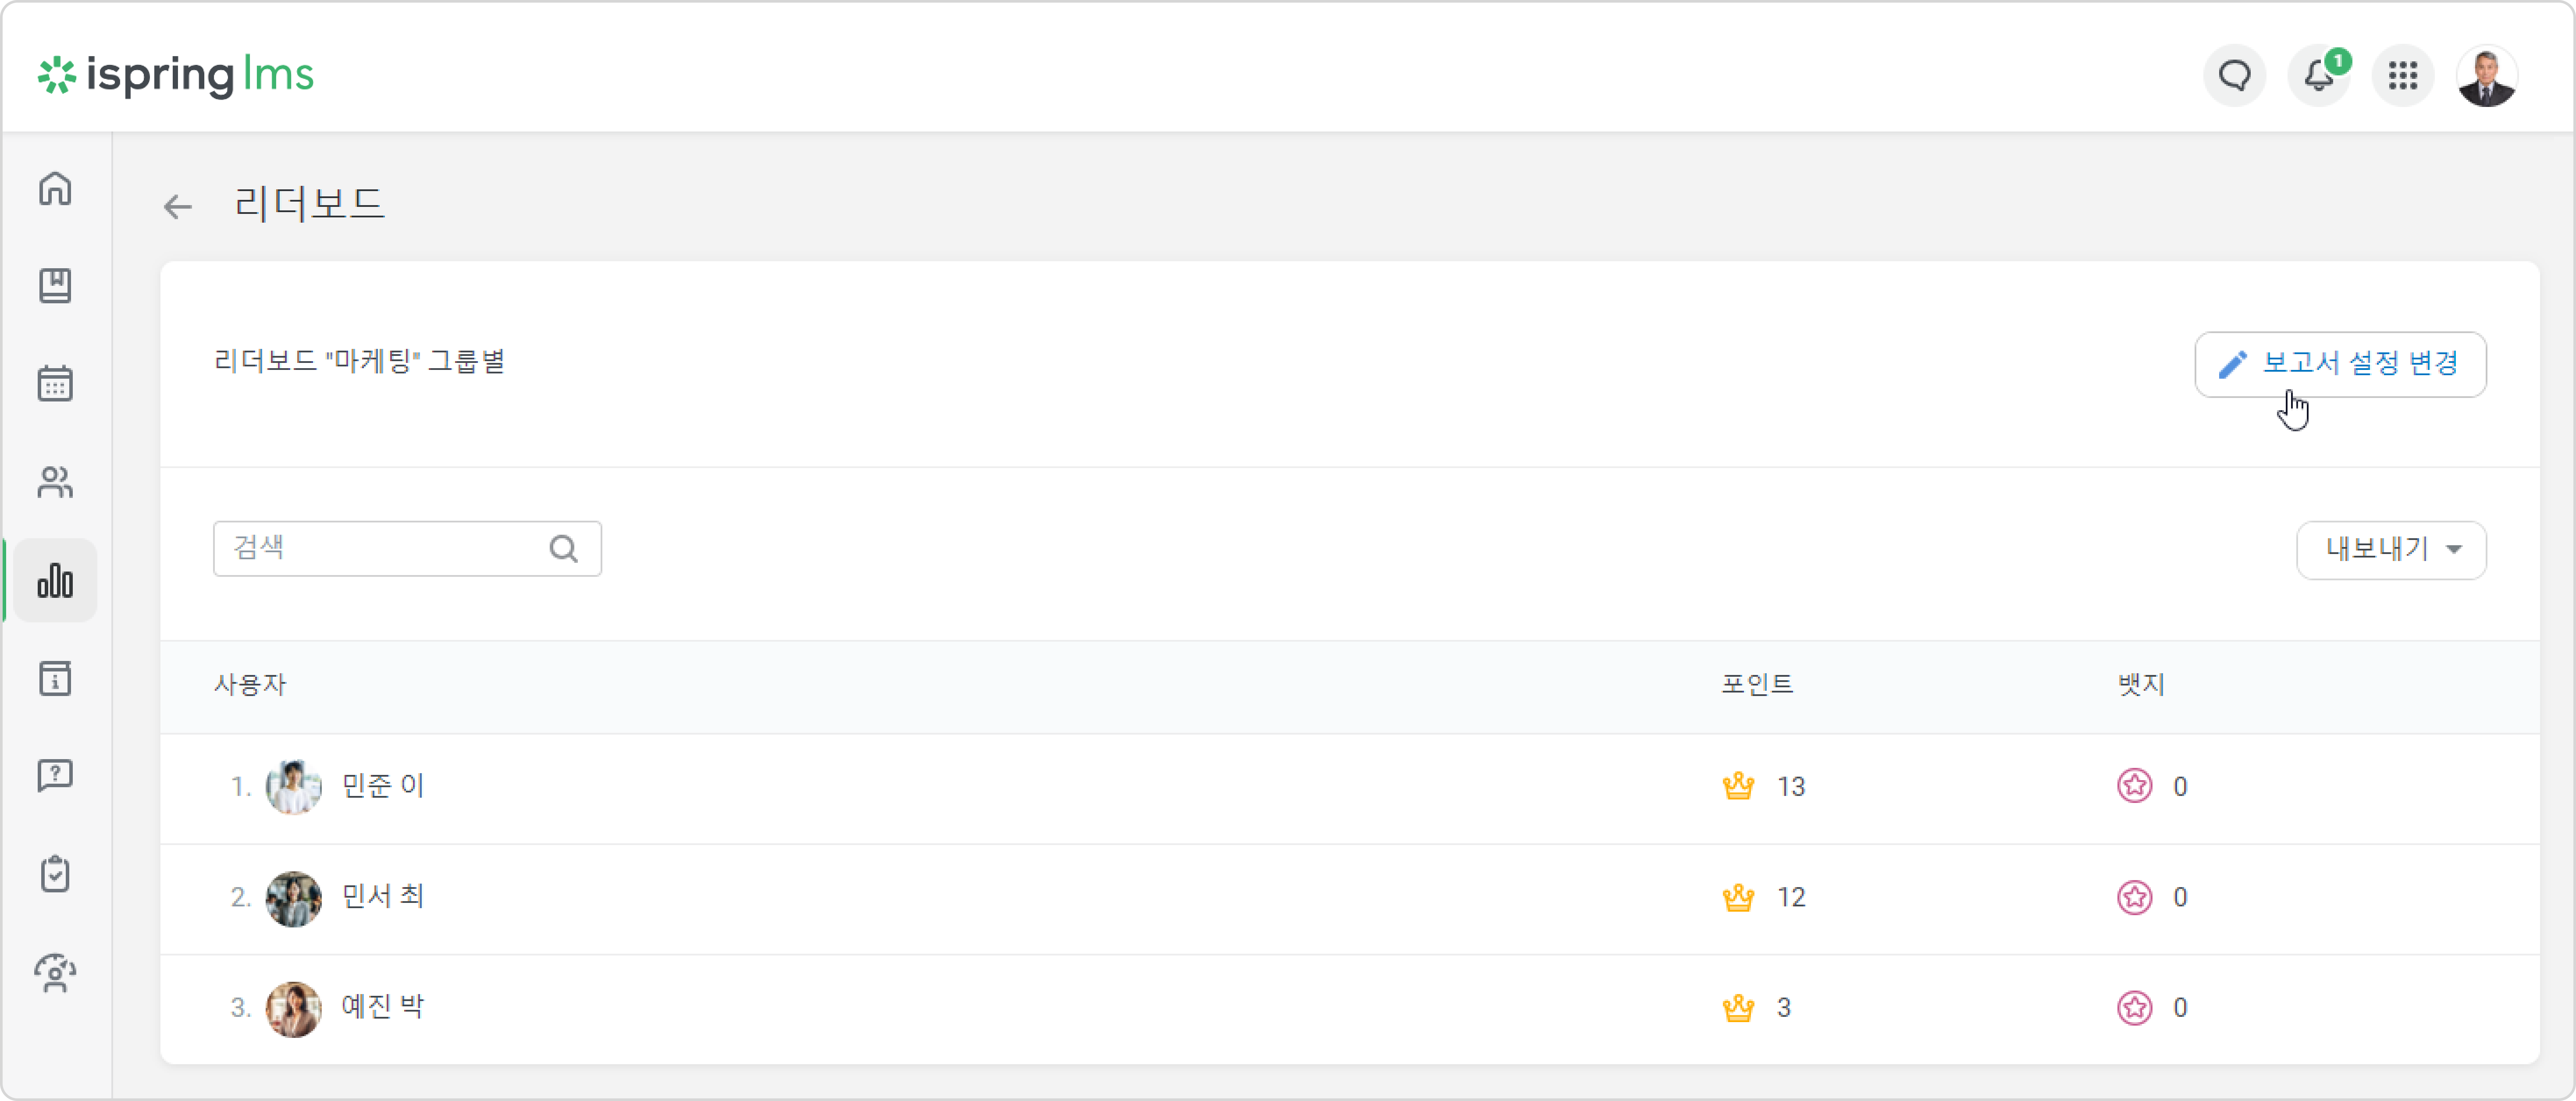This screenshot has width=2576, height=1101.
Task: Open user 예진 박 row
Action: [1349, 1008]
